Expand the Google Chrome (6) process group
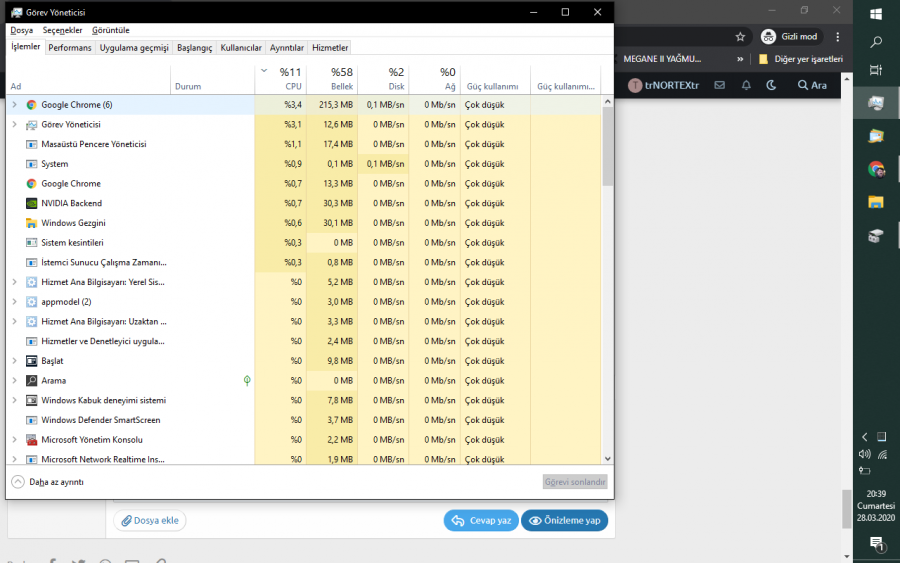This screenshot has height=563, width=900. click(x=14, y=105)
